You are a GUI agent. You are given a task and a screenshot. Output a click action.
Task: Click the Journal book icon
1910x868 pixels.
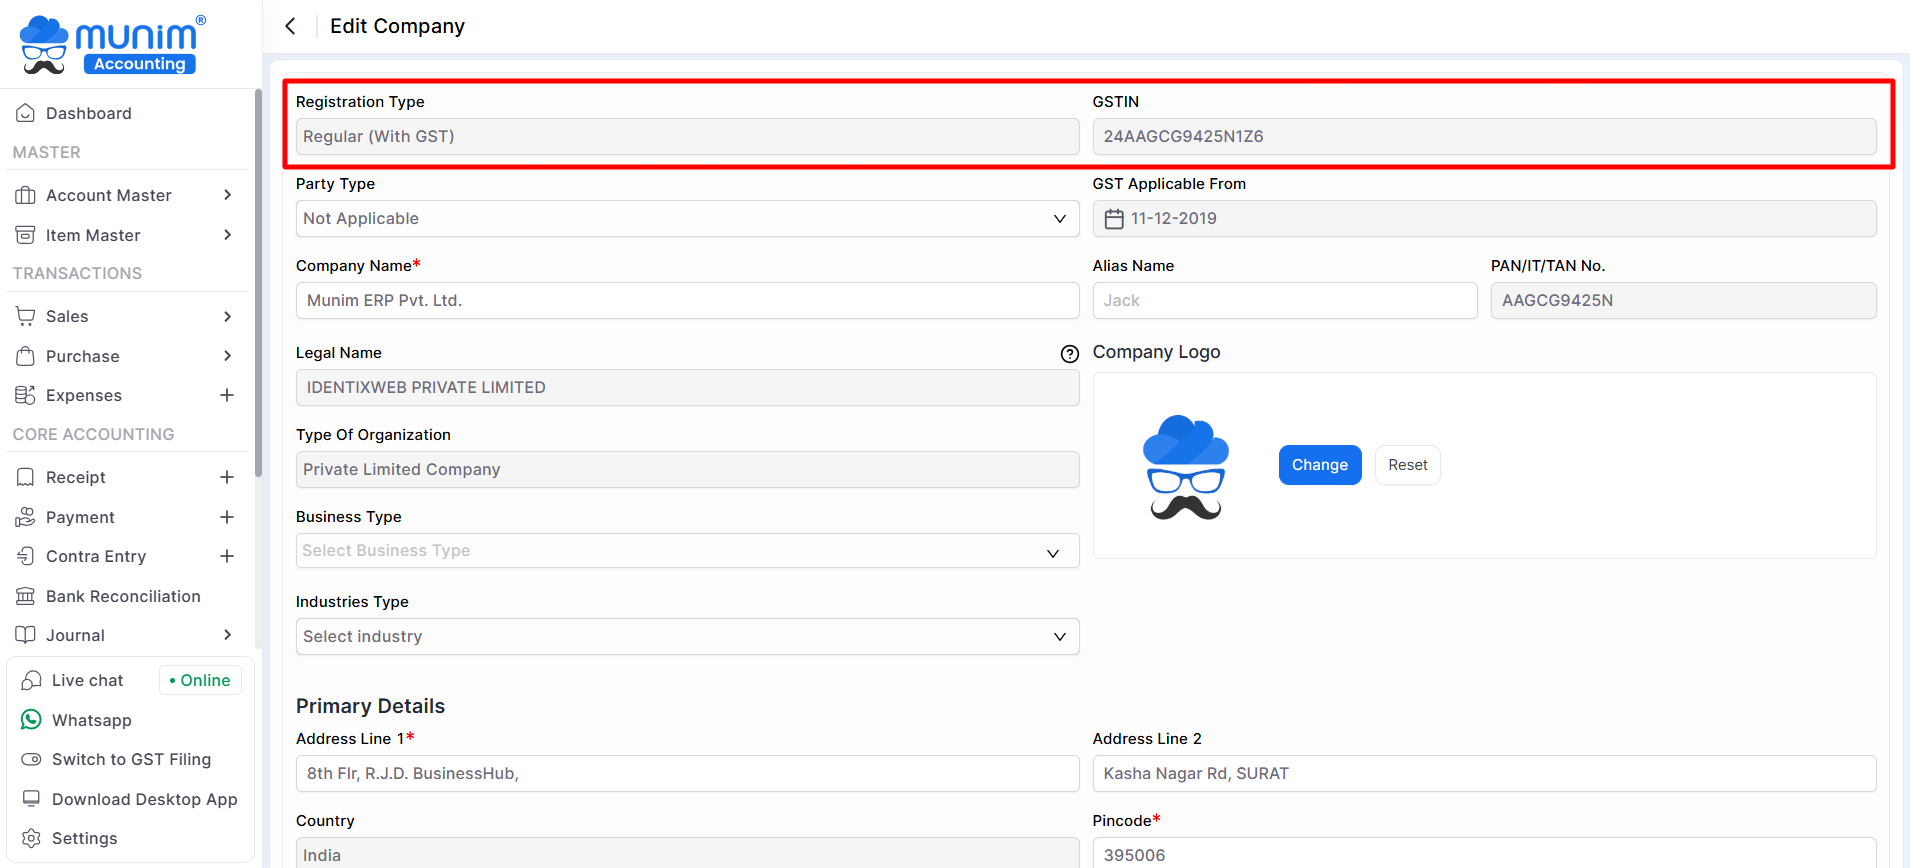click(26, 635)
